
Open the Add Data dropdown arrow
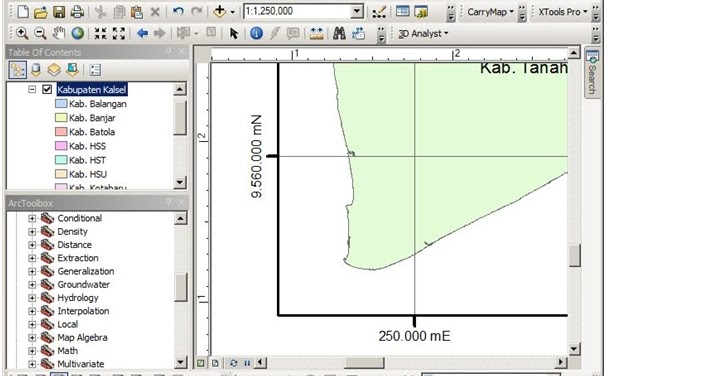tap(233, 12)
